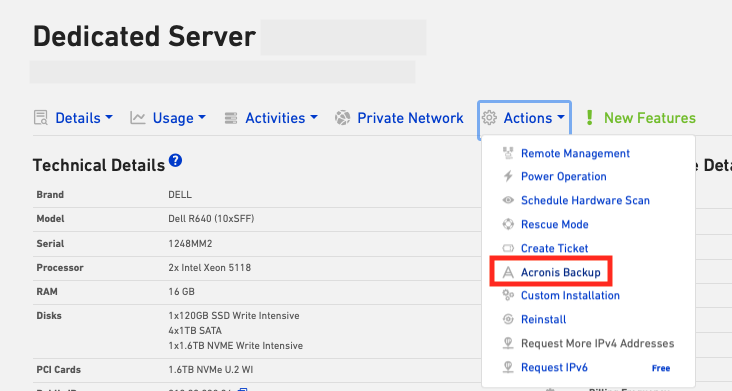Select Request IPv6 entry
Image resolution: width=732 pixels, height=391 pixels.
554,367
